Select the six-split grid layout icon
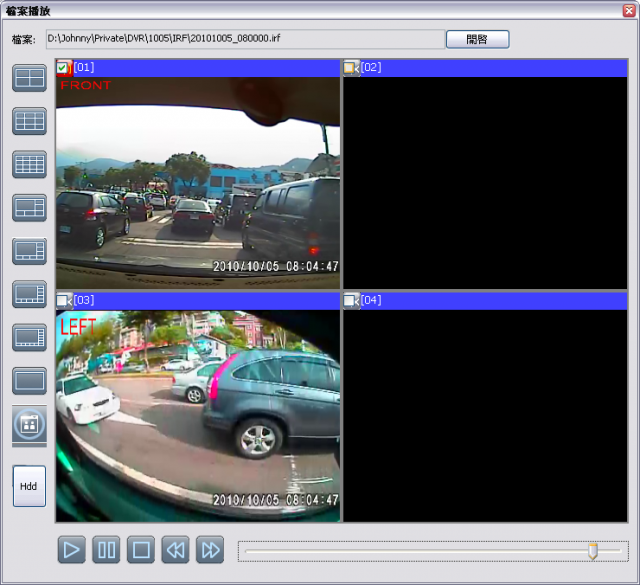The width and height of the screenshot is (640, 585). 29,121
